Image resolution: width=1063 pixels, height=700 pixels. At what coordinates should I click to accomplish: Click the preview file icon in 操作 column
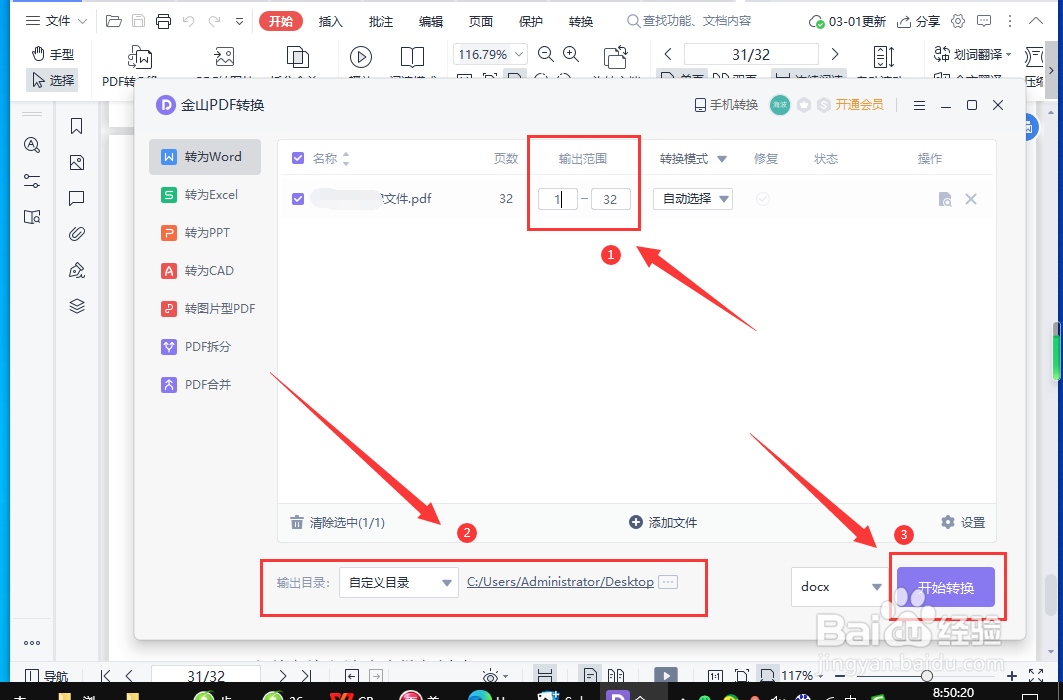[944, 199]
